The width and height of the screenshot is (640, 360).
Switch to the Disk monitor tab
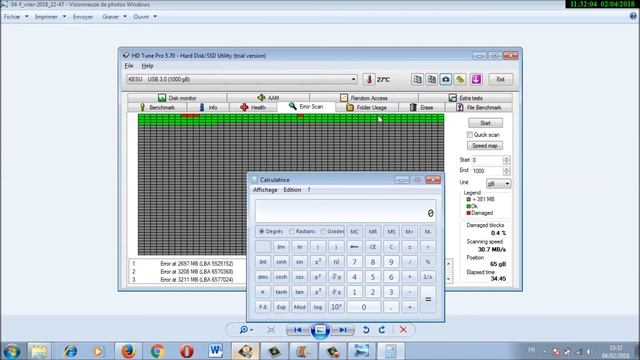coord(177,98)
